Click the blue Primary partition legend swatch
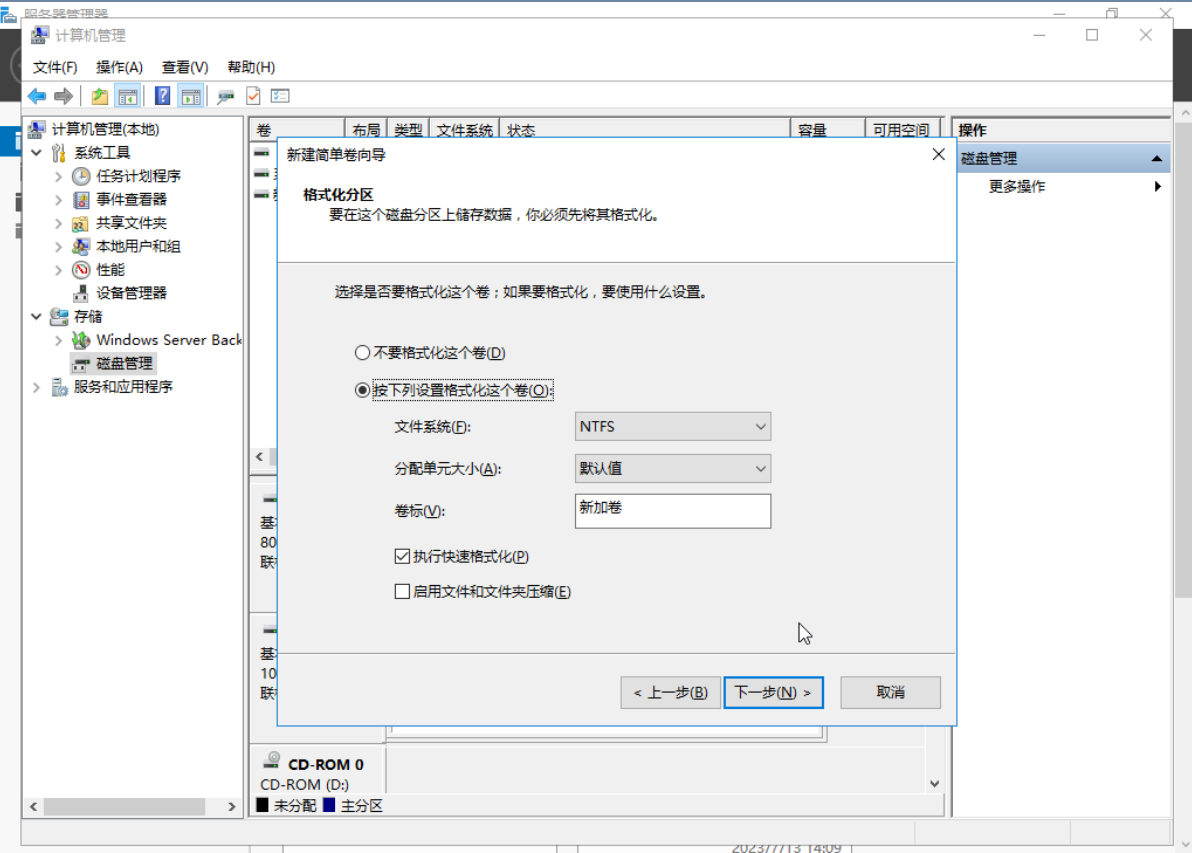The width and height of the screenshot is (1192, 853). point(329,805)
